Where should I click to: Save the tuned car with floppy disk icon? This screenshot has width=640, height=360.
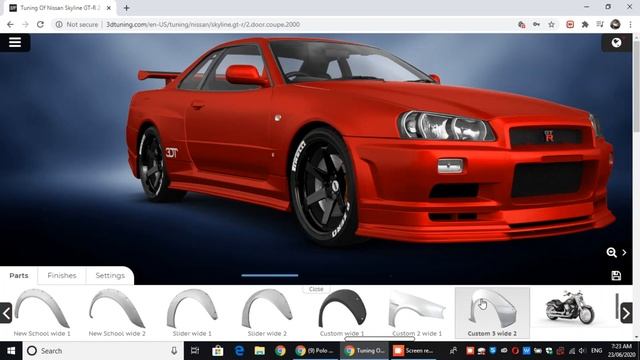[x=616, y=276]
